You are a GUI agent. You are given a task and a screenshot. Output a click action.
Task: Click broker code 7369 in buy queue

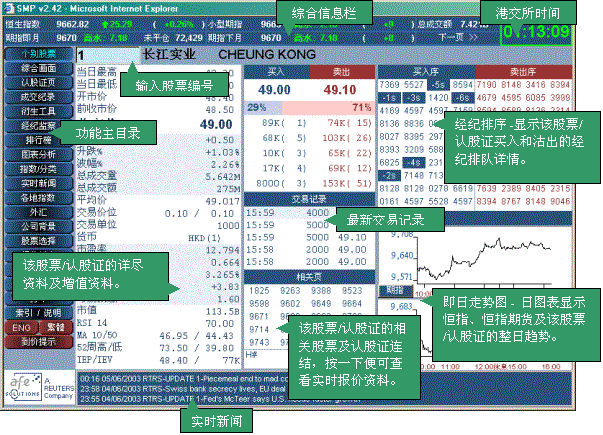point(389,85)
